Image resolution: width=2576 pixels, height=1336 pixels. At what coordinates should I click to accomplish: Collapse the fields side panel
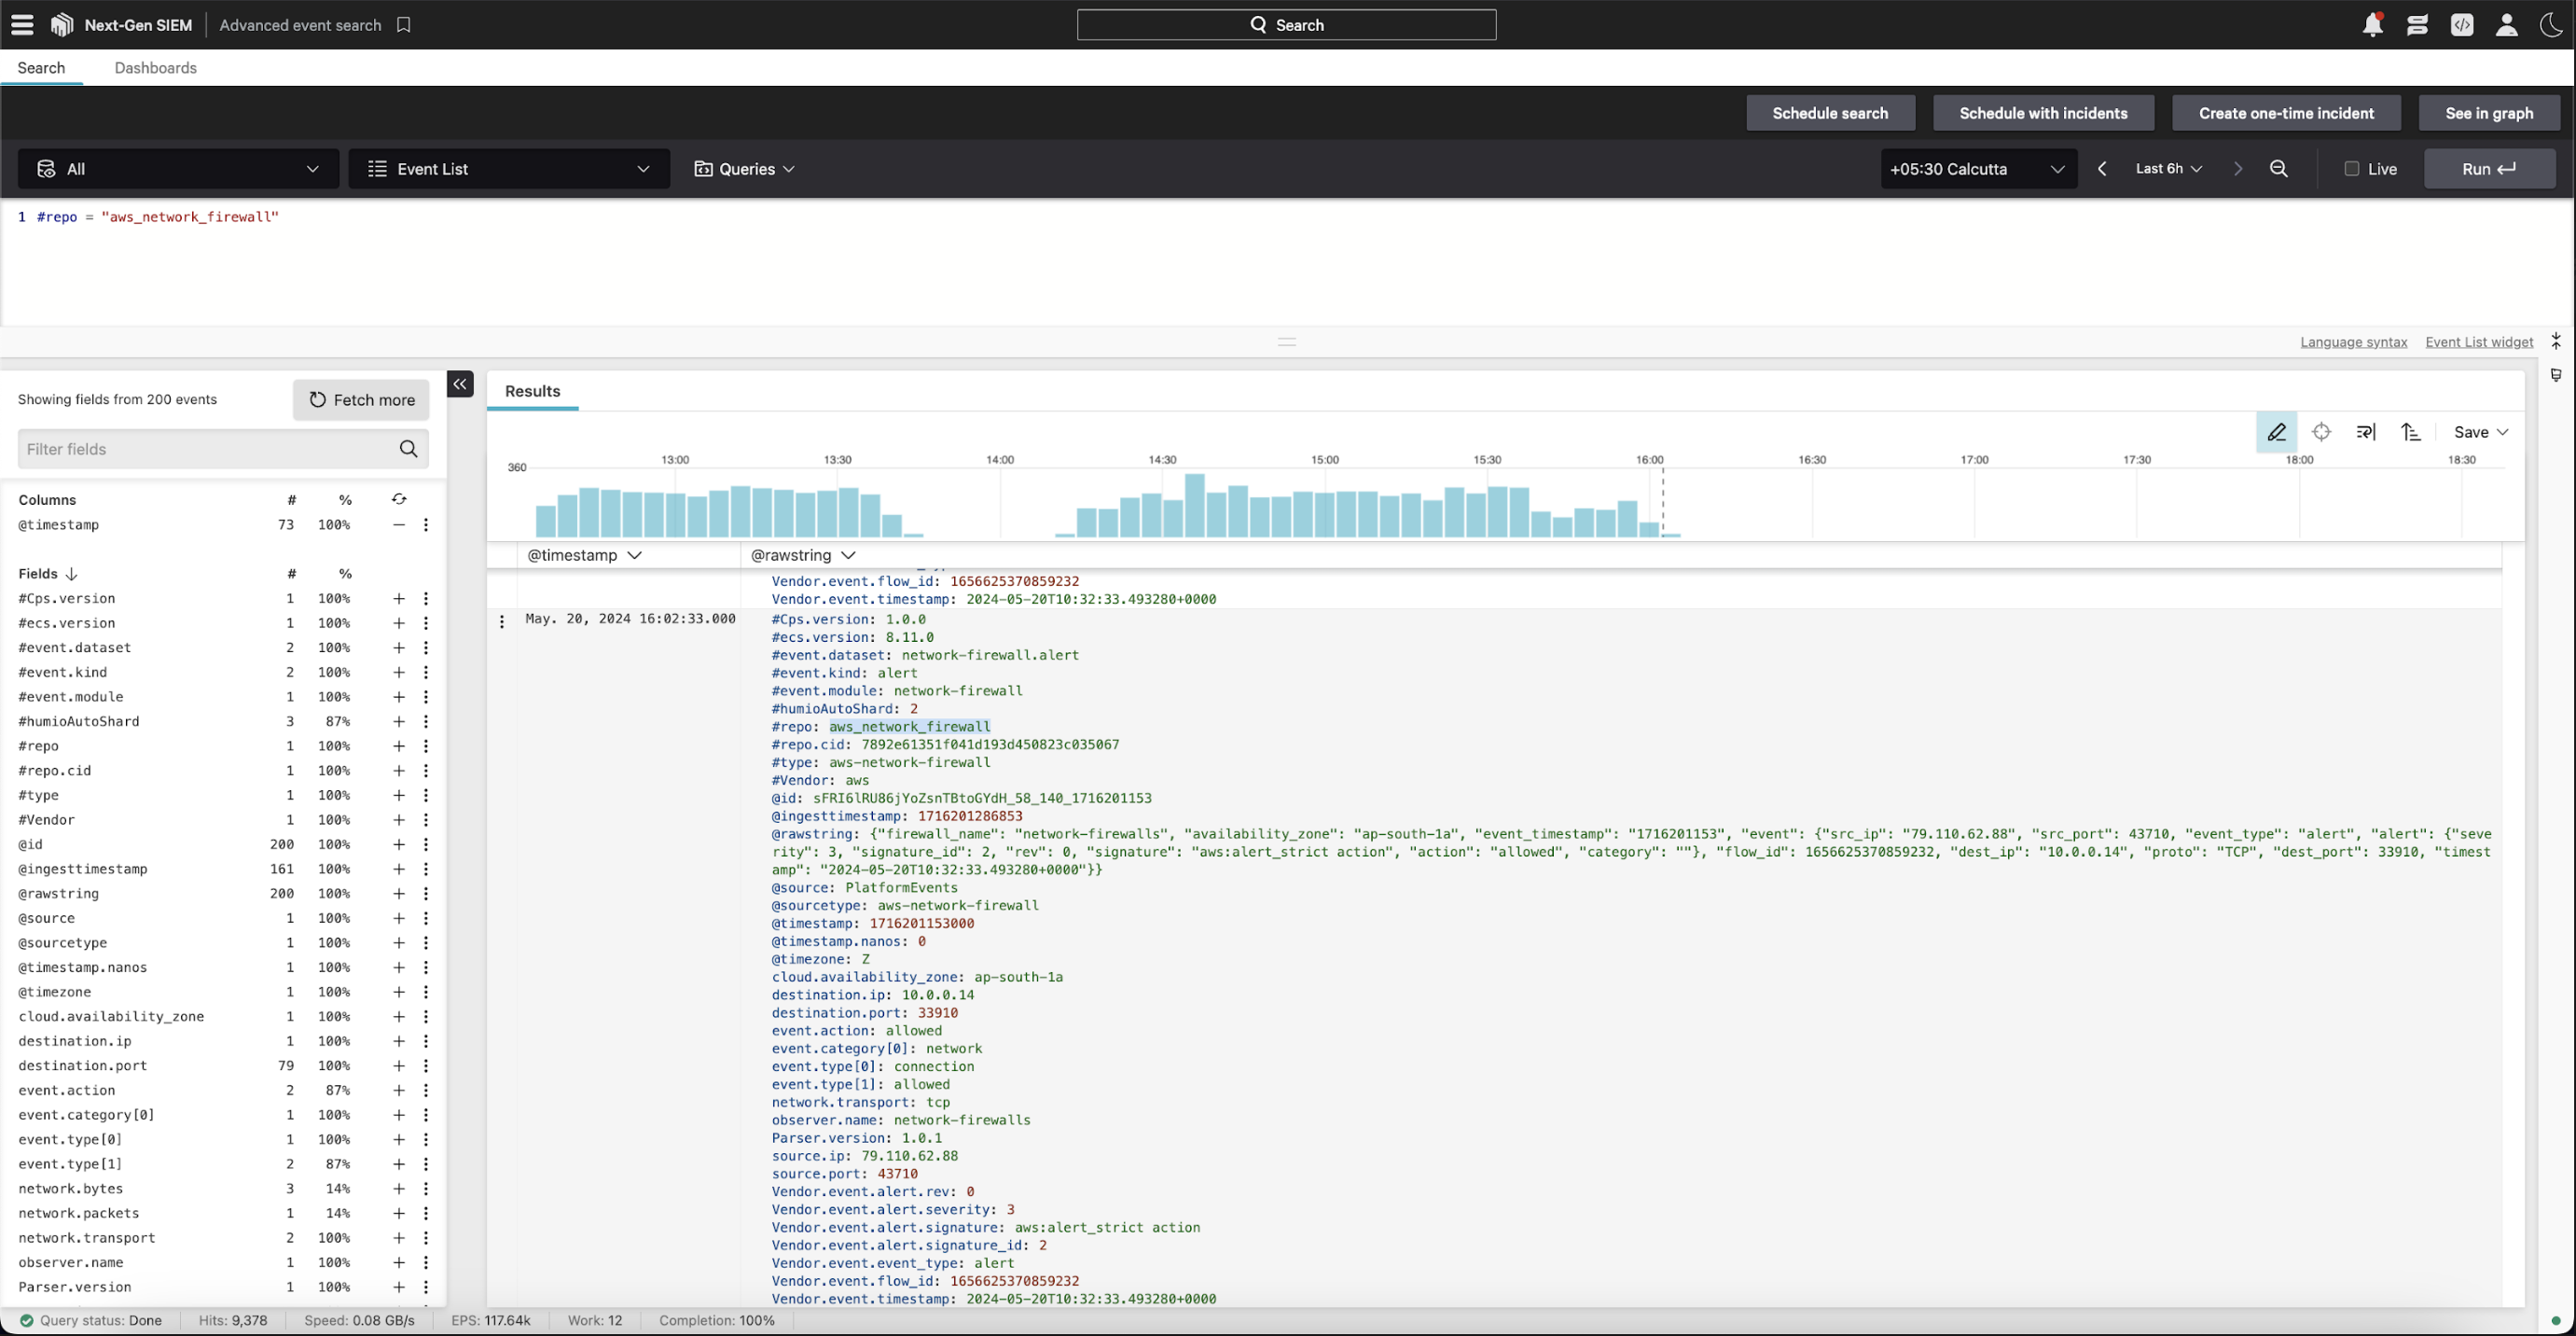[460, 384]
